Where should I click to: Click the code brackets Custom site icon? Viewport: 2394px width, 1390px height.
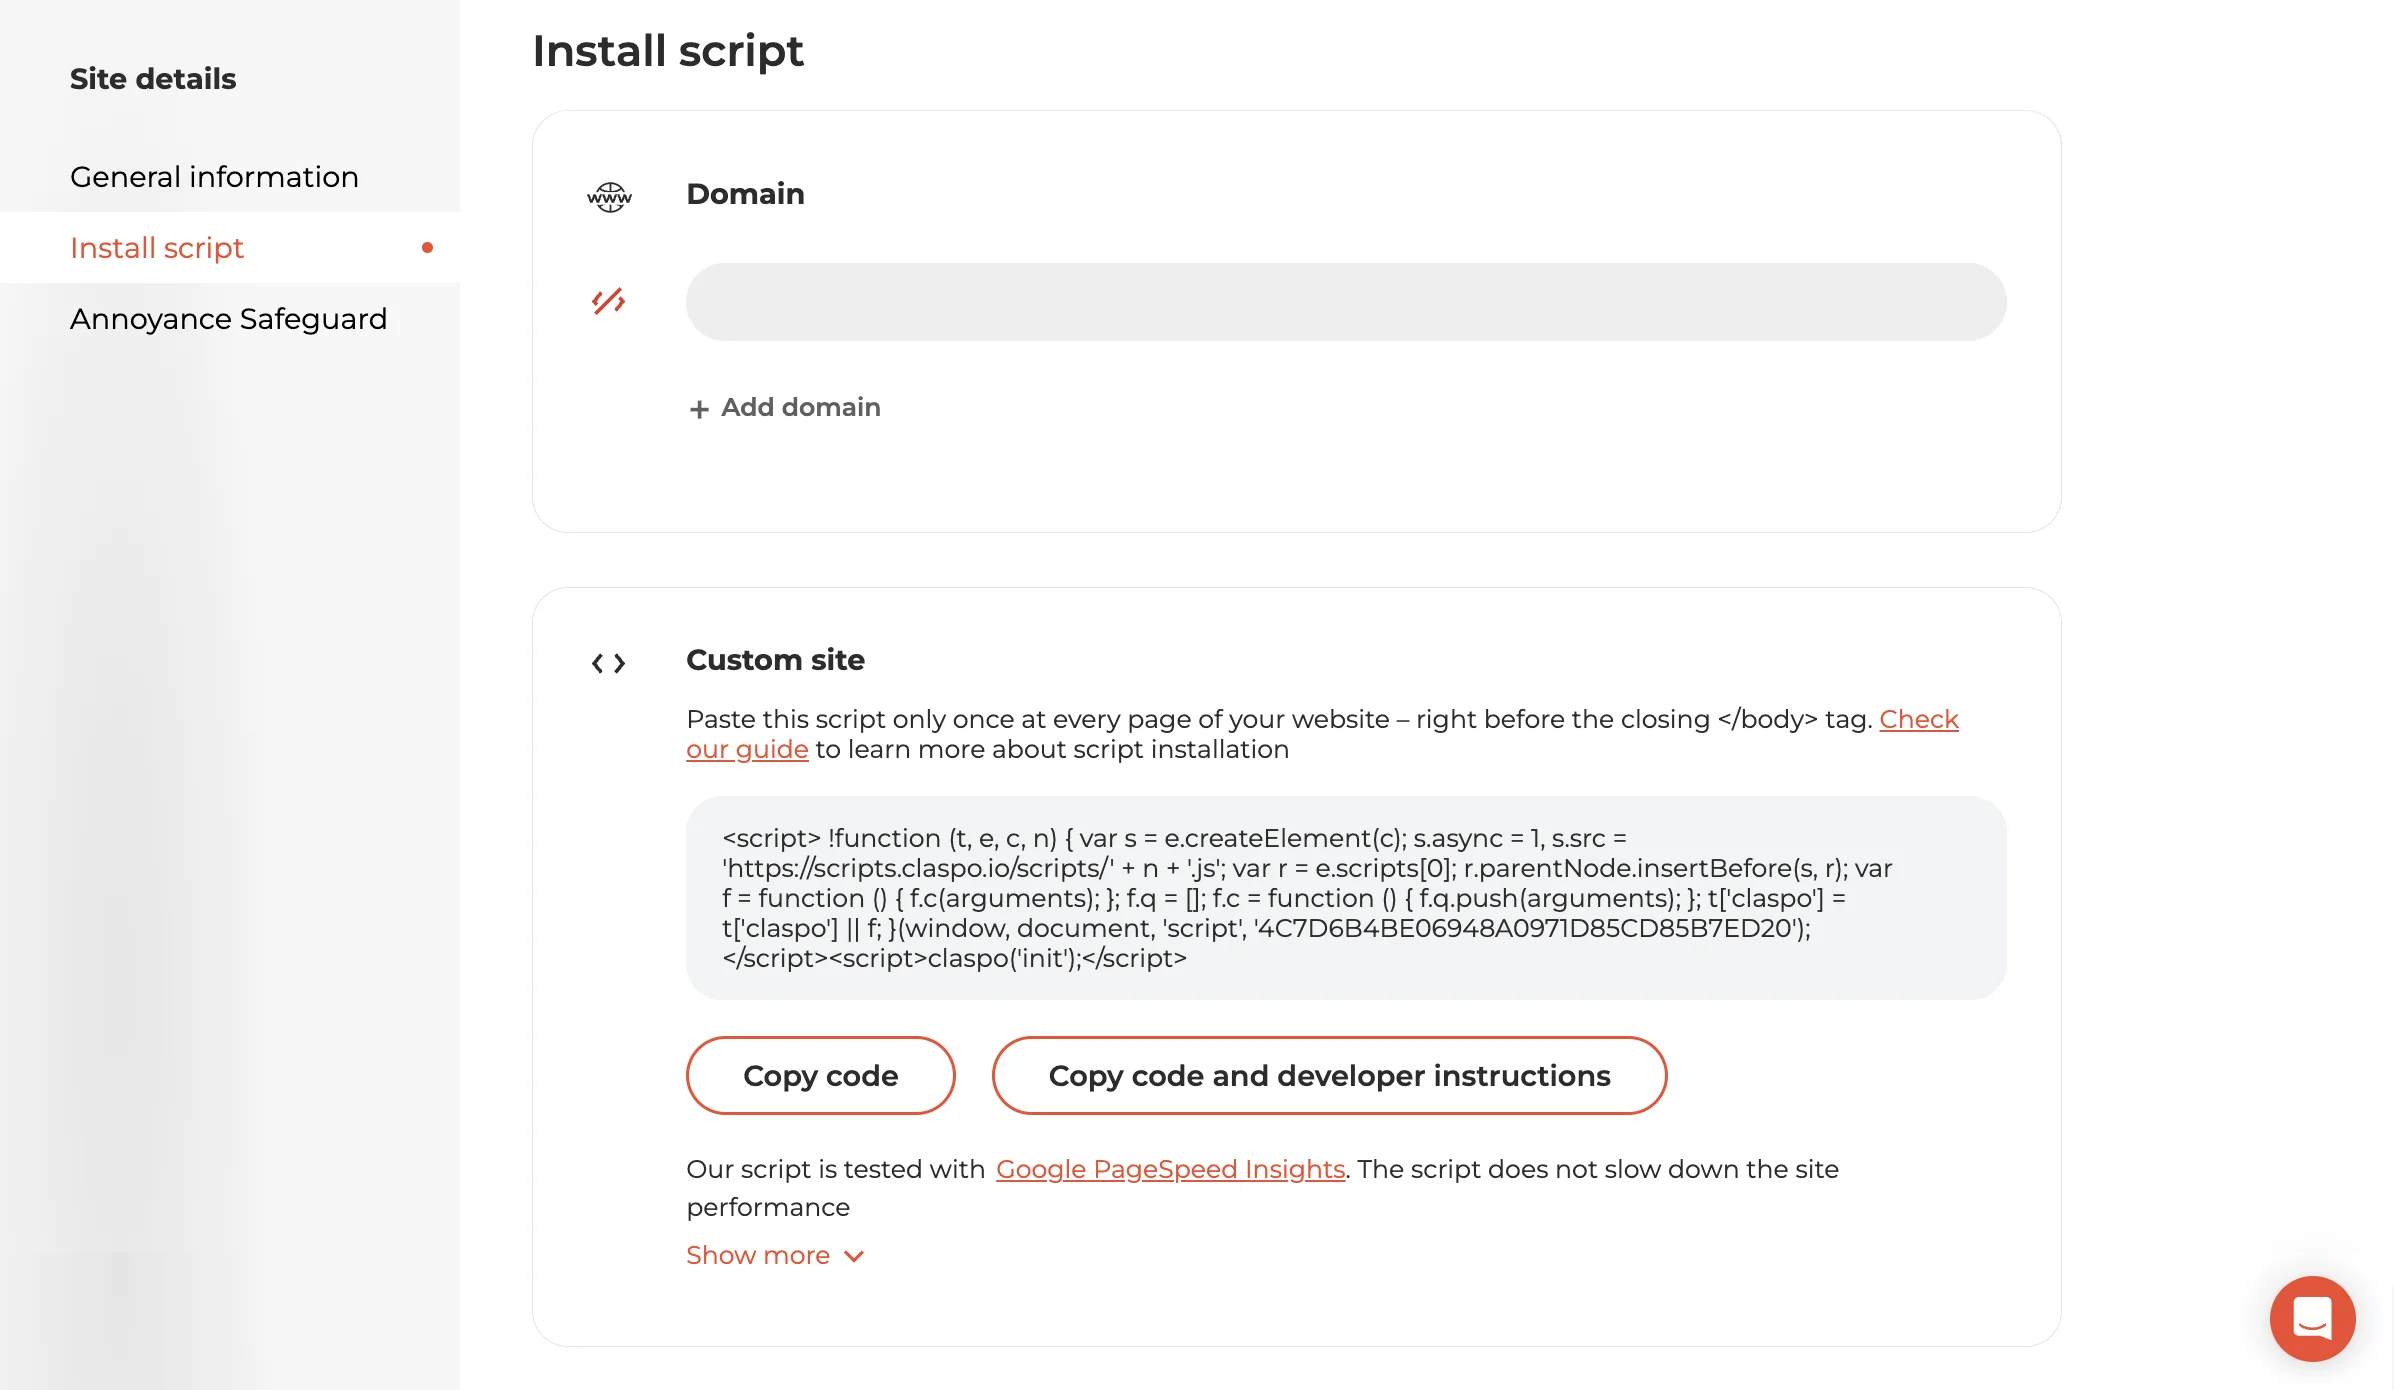click(x=608, y=663)
